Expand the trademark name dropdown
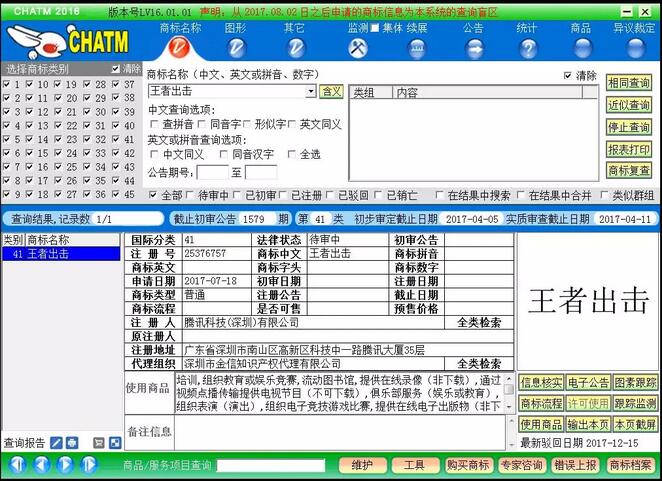Image resolution: width=662 pixels, height=481 pixels. (x=311, y=91)
